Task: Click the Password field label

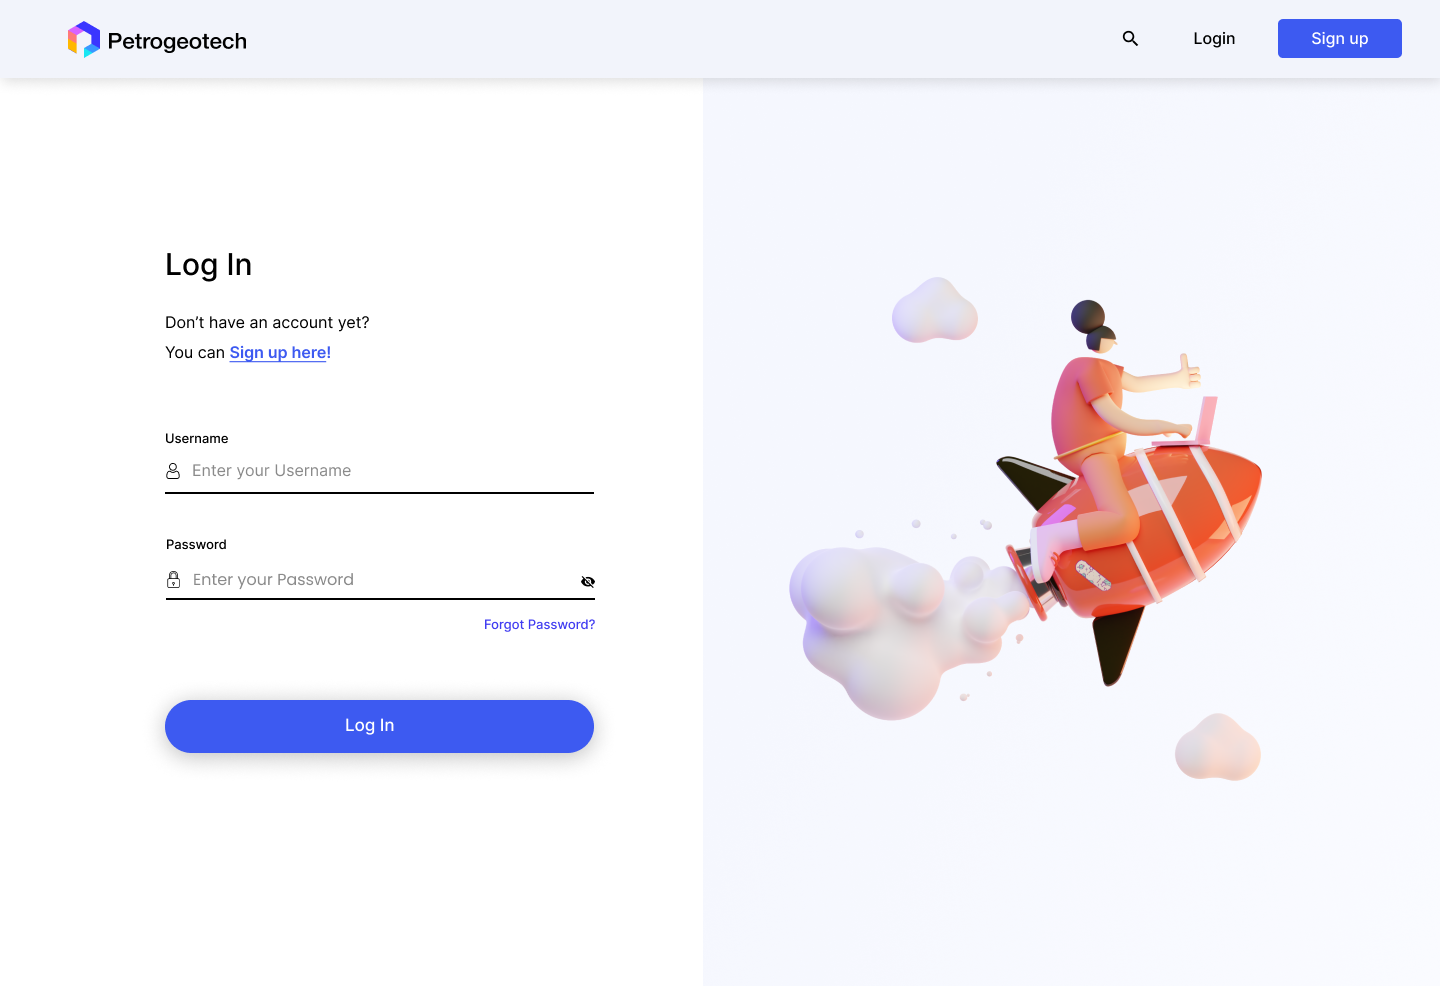Action: (197, 545)
